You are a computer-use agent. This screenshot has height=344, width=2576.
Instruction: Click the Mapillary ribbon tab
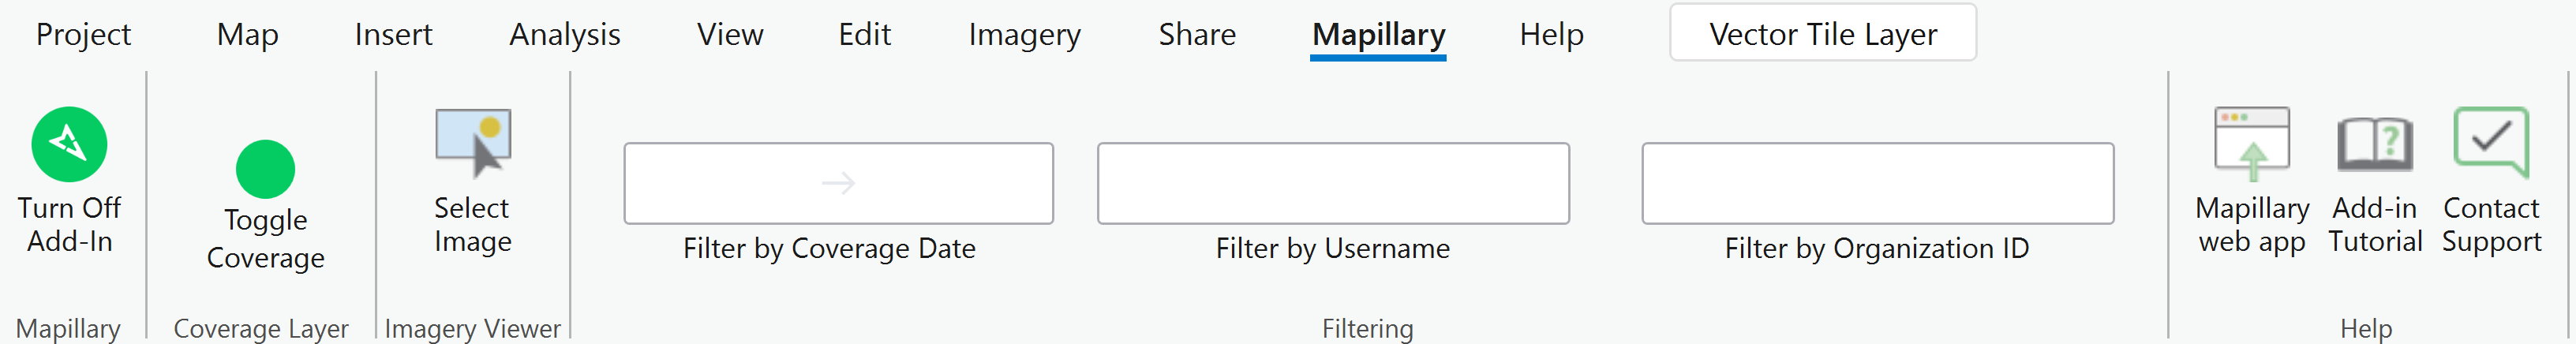pyautogui.click(x=1378, y=35)
